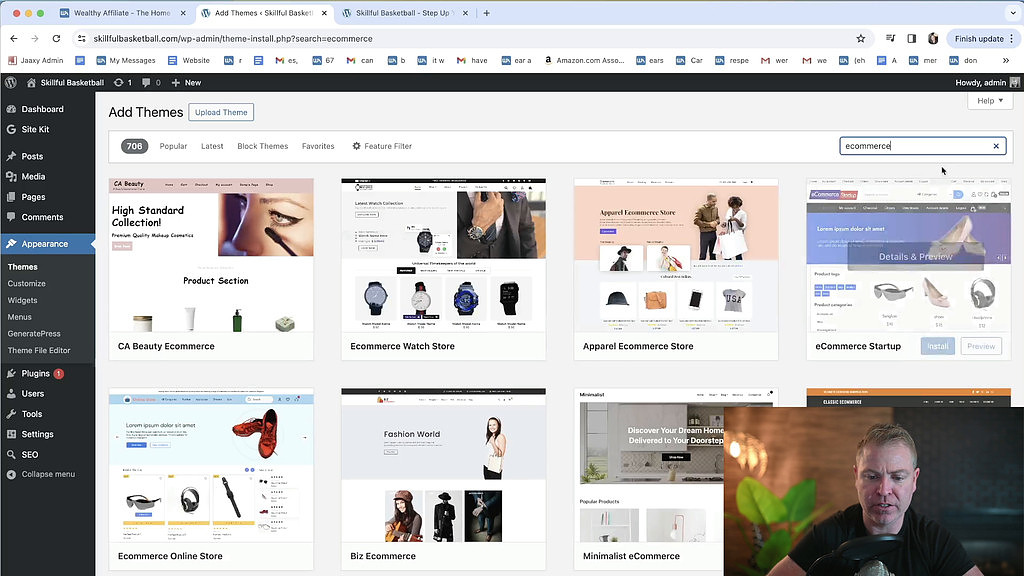Open the Dashboard from the admin sidebar

pos(40,108)
